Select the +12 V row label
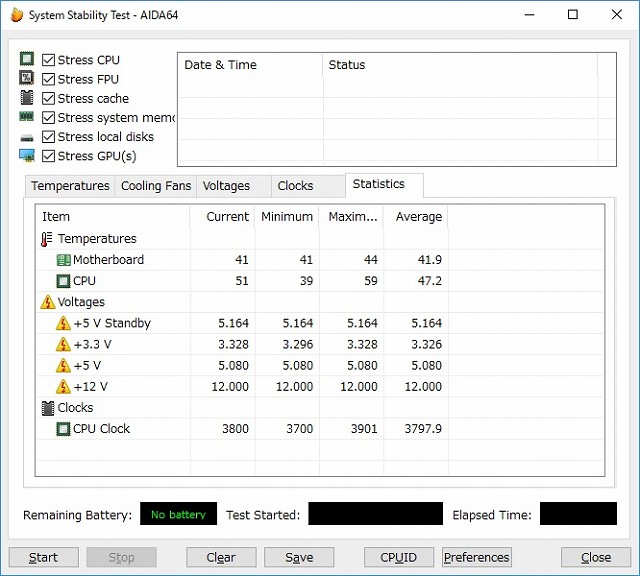 coord(91,387)
